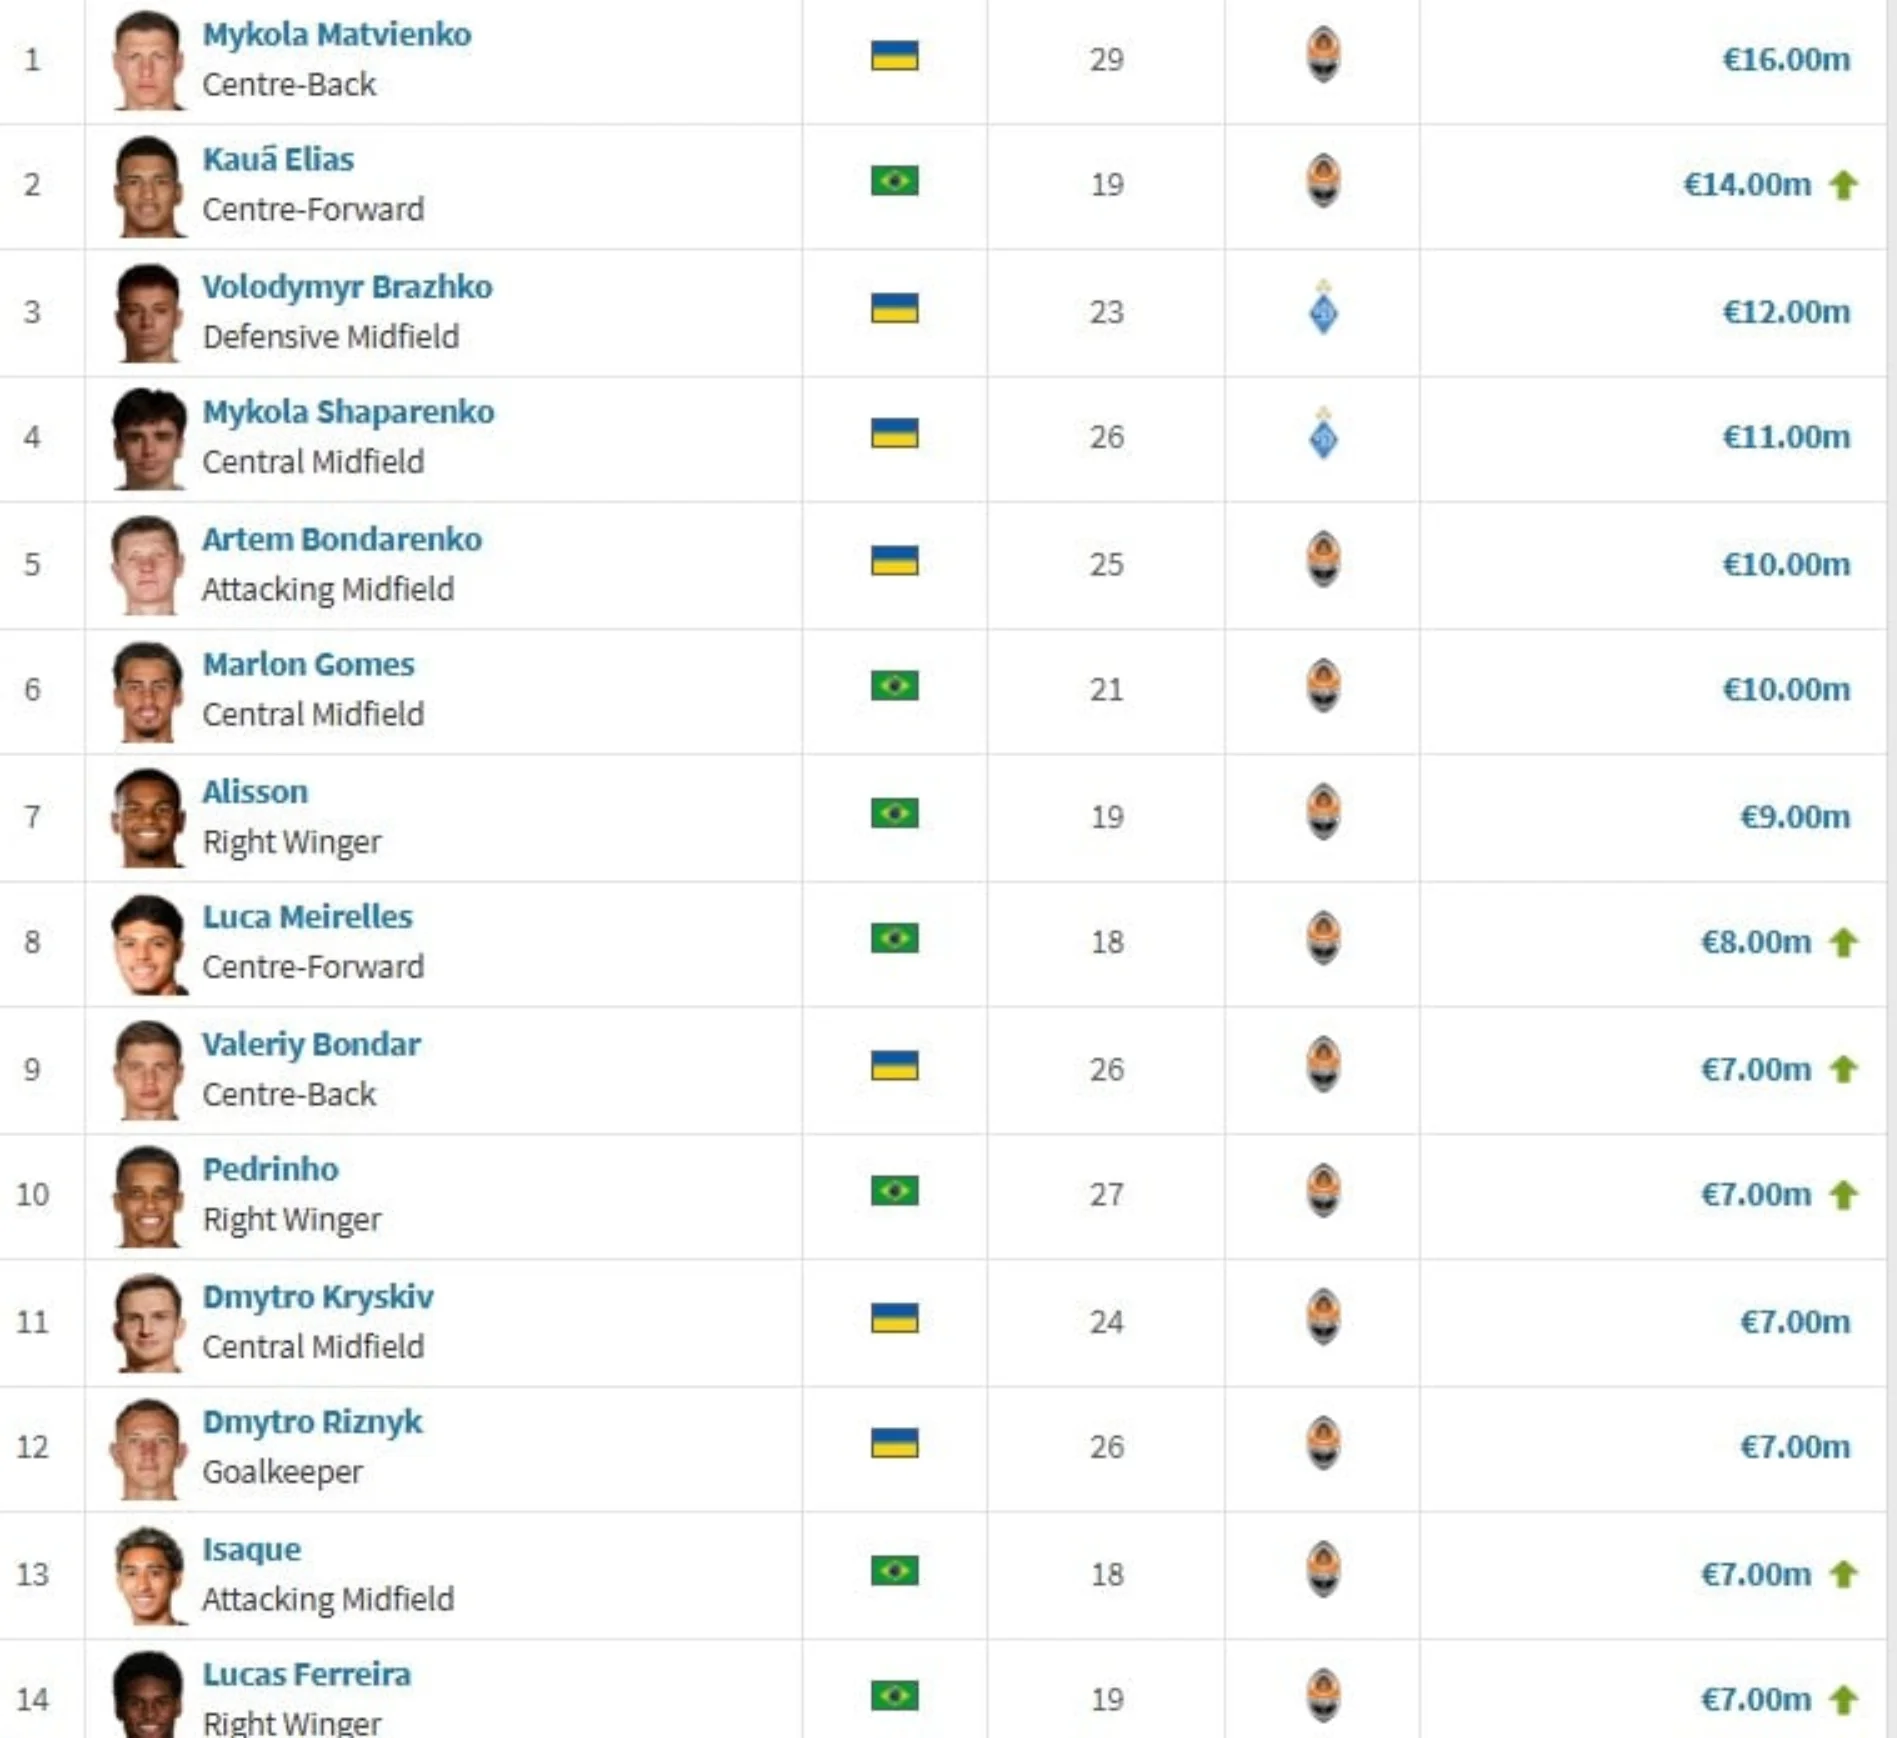Click €16.00m market value link
This screenshot has width=1897, height=1738.
[x=1785, y=60]
